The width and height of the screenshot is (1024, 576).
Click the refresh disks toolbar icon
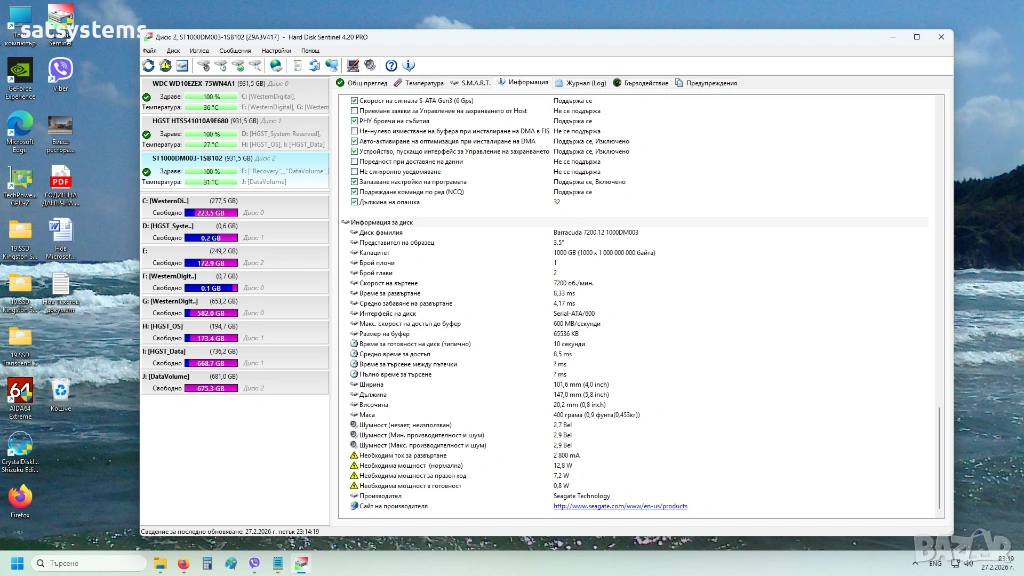[150, 66]
